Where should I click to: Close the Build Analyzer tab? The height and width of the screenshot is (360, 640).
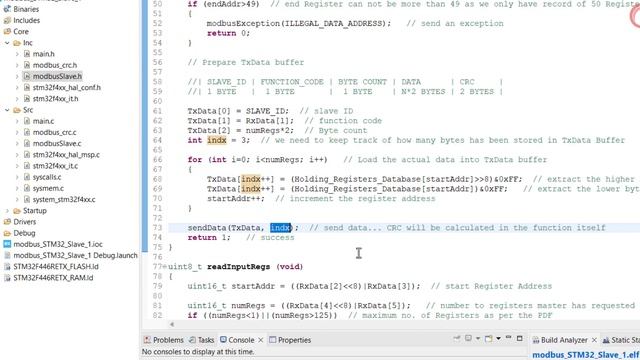594,340
